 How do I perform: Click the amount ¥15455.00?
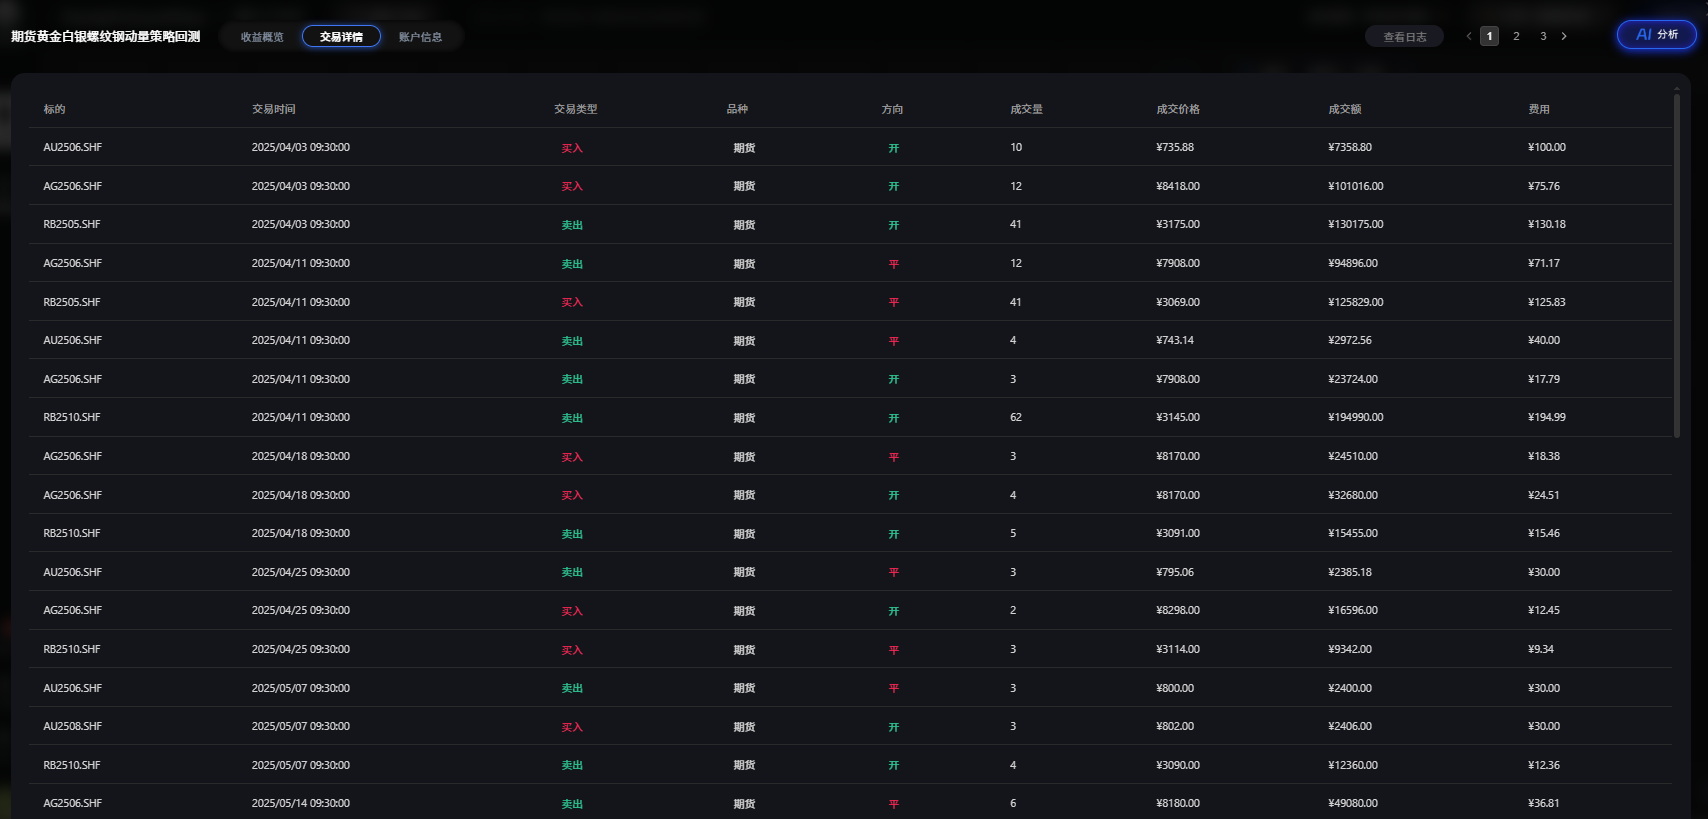(x=1353, y=533)
